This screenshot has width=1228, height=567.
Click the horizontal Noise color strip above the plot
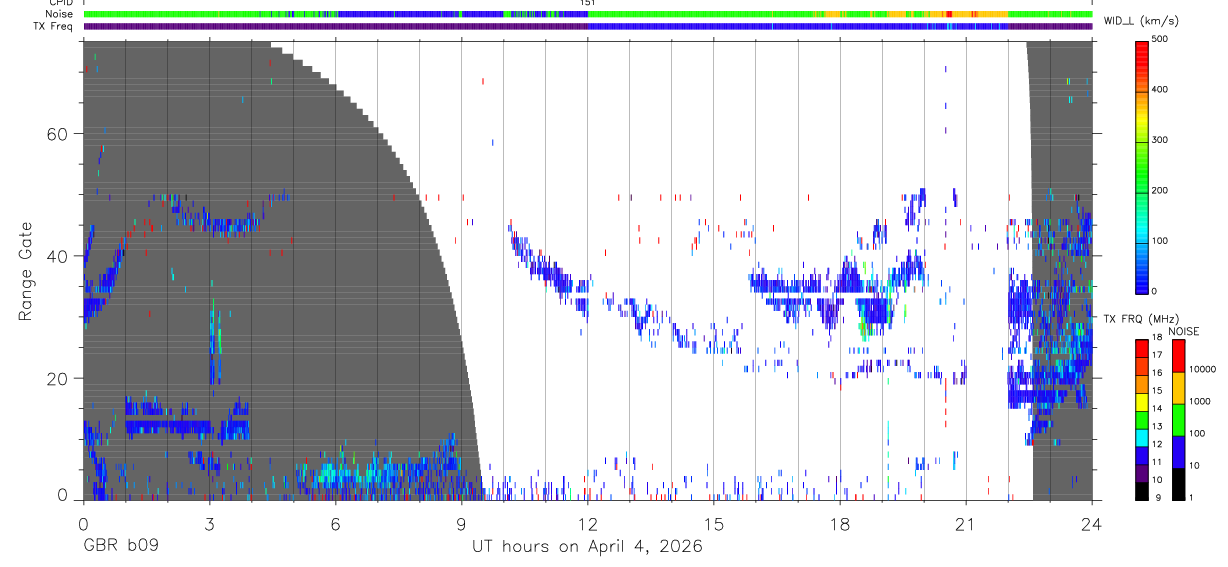click(588, 15)
